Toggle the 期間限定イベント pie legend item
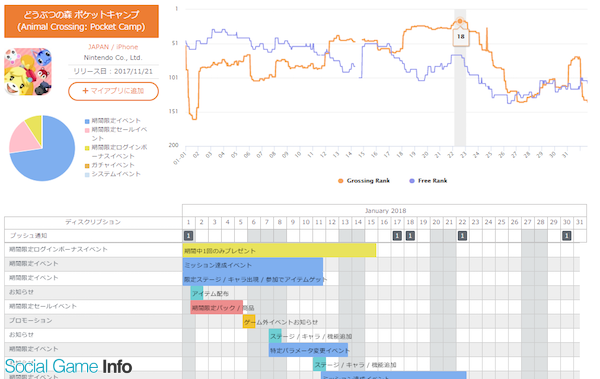The image size is (600, 379). click(x=112, y=121)
